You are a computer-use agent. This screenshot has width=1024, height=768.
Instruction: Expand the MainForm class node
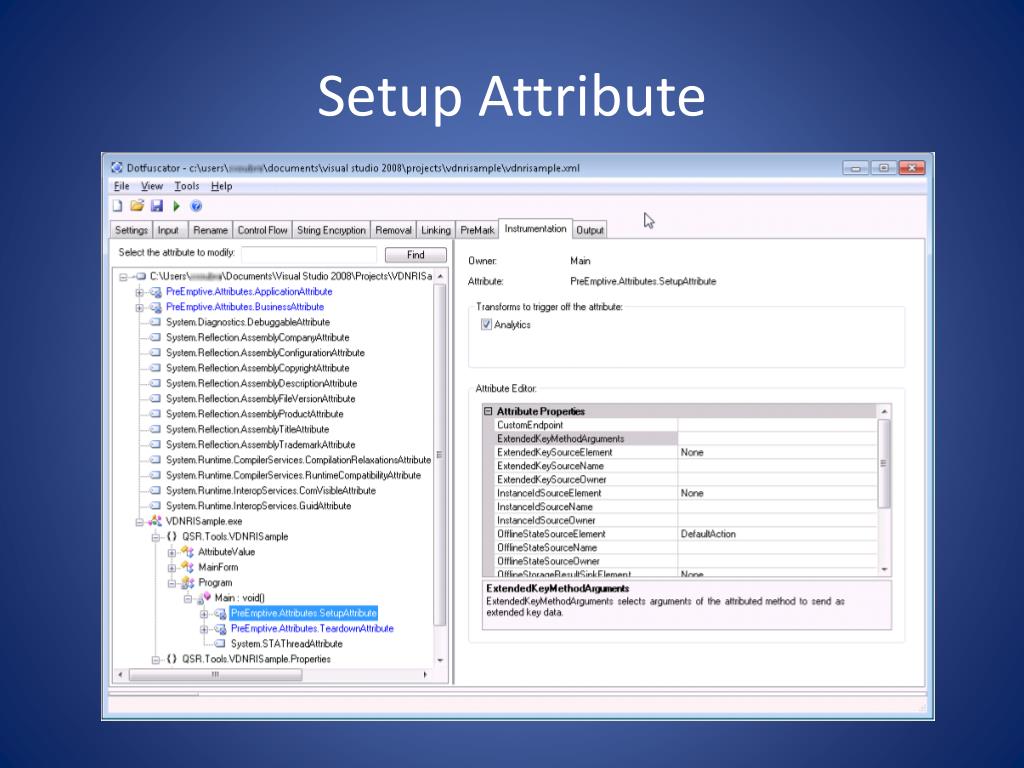172,568
